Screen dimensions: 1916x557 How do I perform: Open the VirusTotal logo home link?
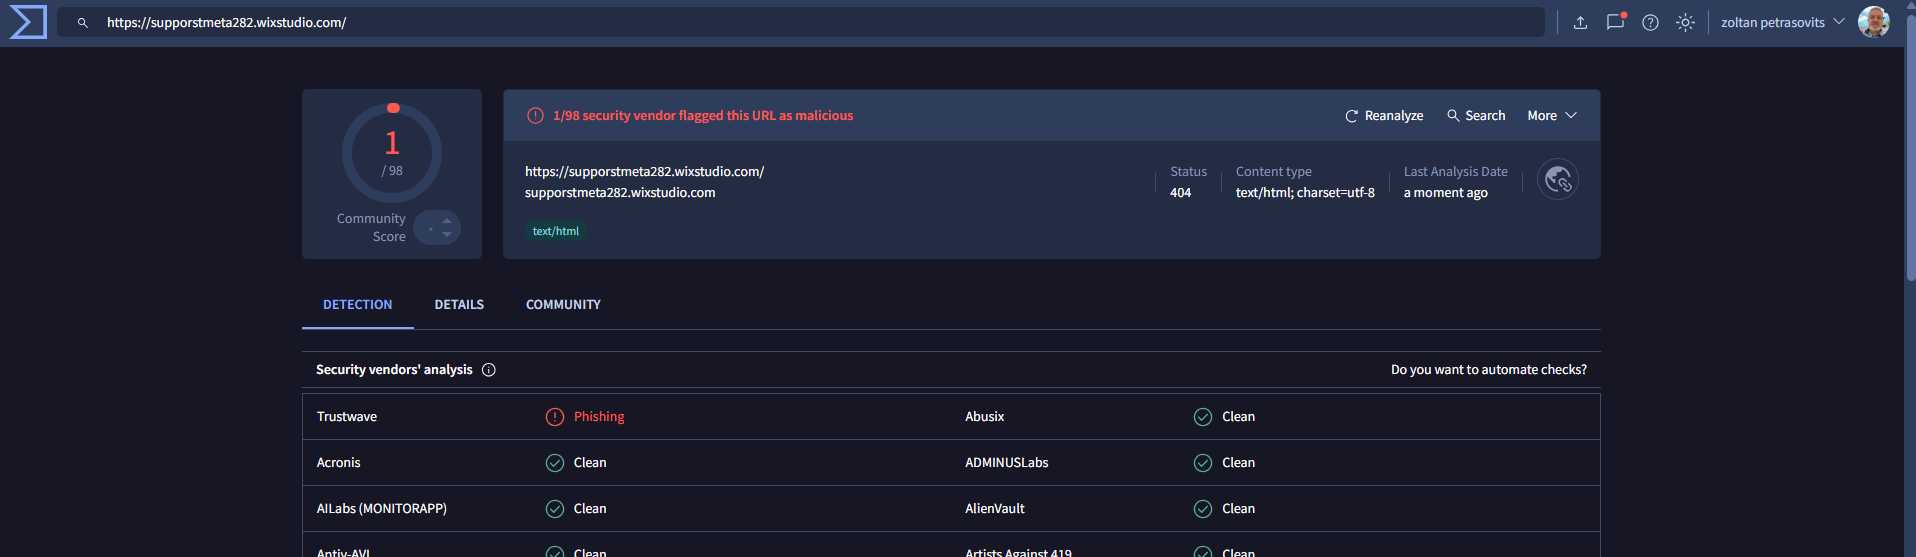point(28,22)
